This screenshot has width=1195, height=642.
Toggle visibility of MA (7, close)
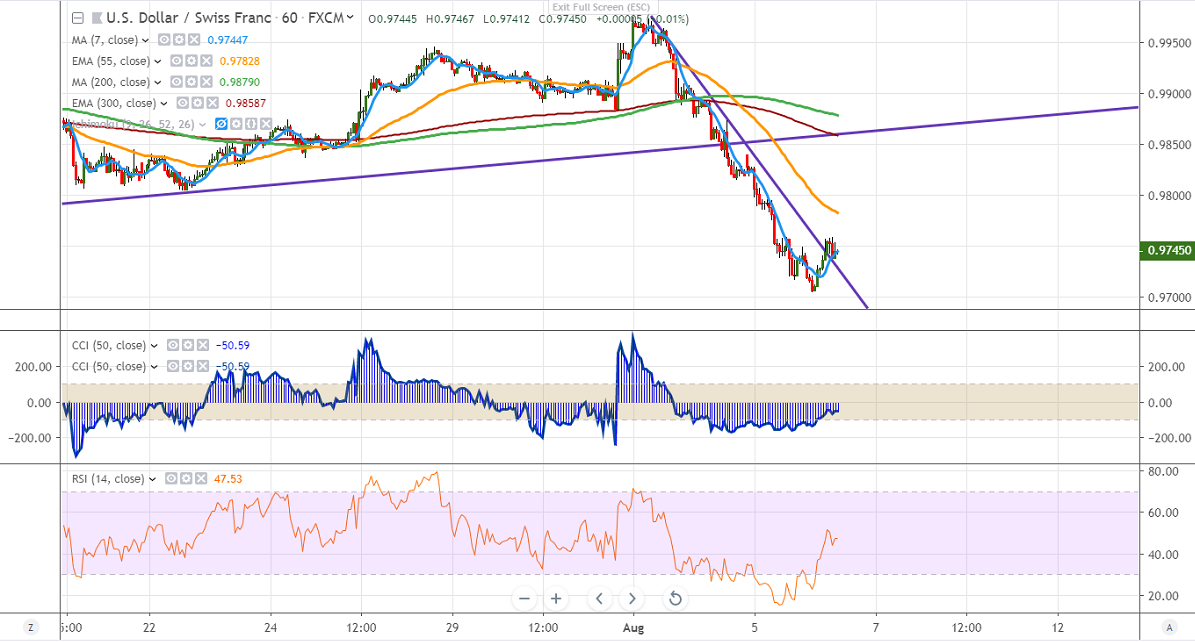pos(164,40)
